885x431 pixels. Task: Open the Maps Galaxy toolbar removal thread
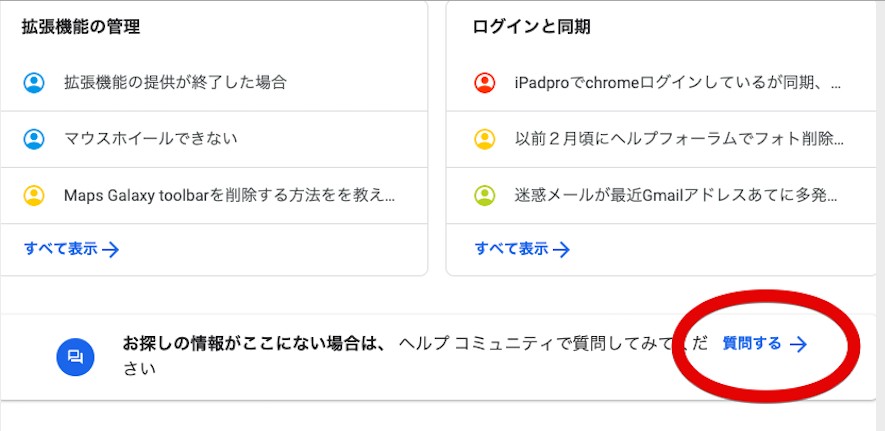tap(229, 195)
